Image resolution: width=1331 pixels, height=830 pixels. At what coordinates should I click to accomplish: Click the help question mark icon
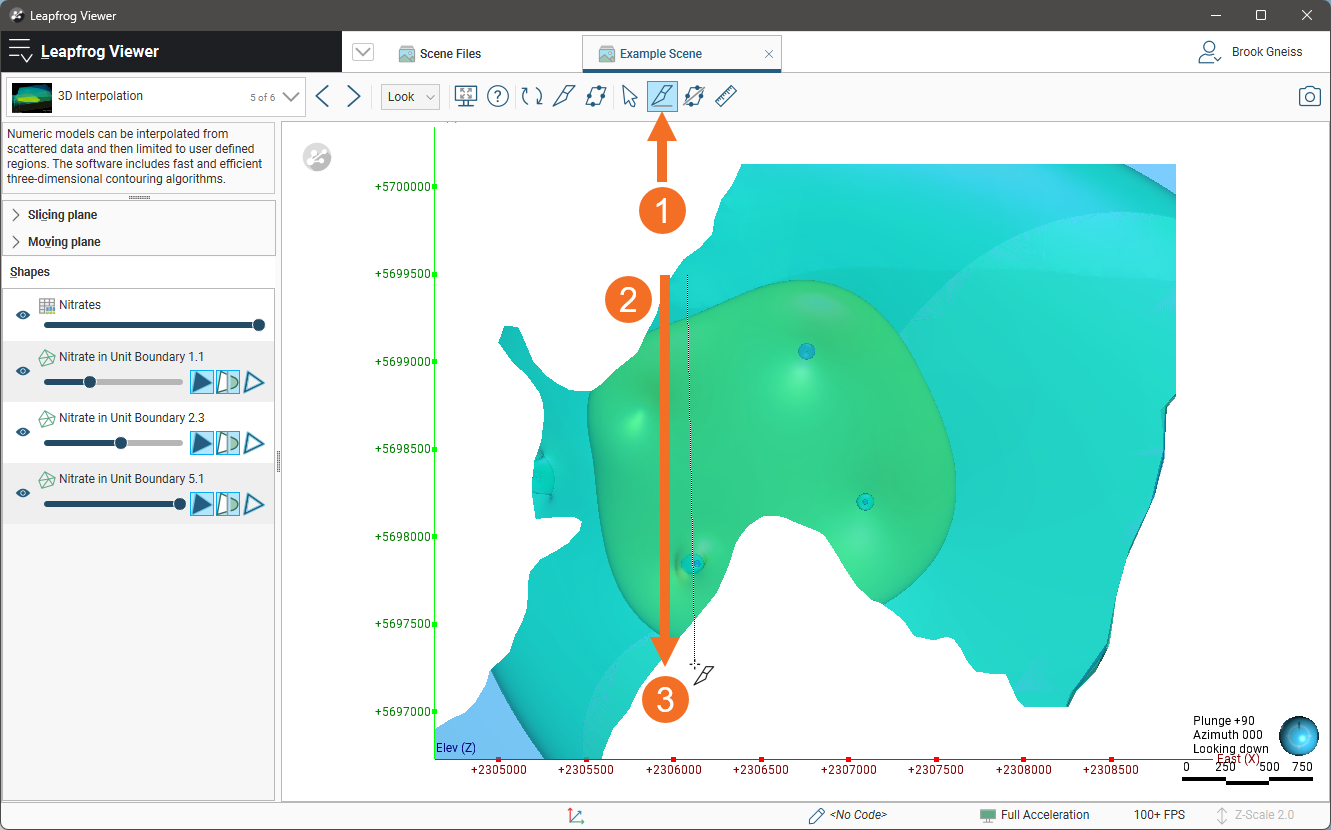point(498,96)
